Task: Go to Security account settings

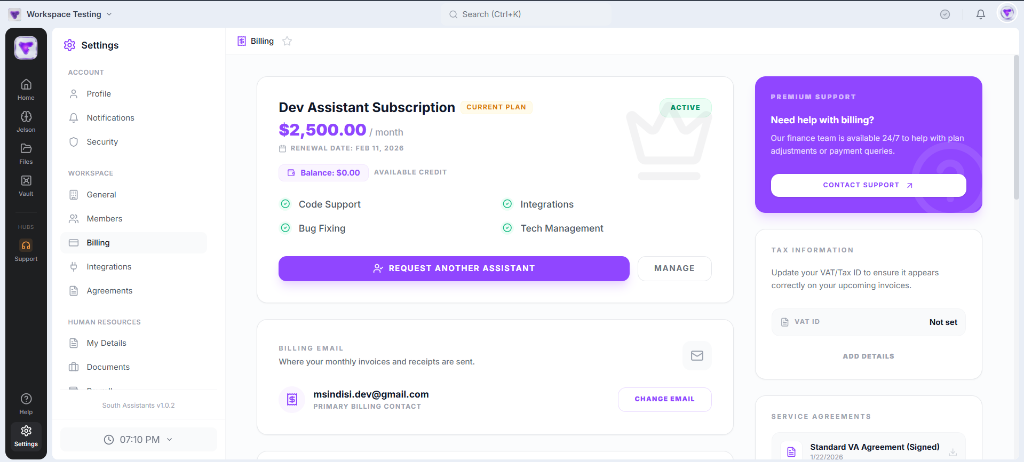Action: pos(102,142)
